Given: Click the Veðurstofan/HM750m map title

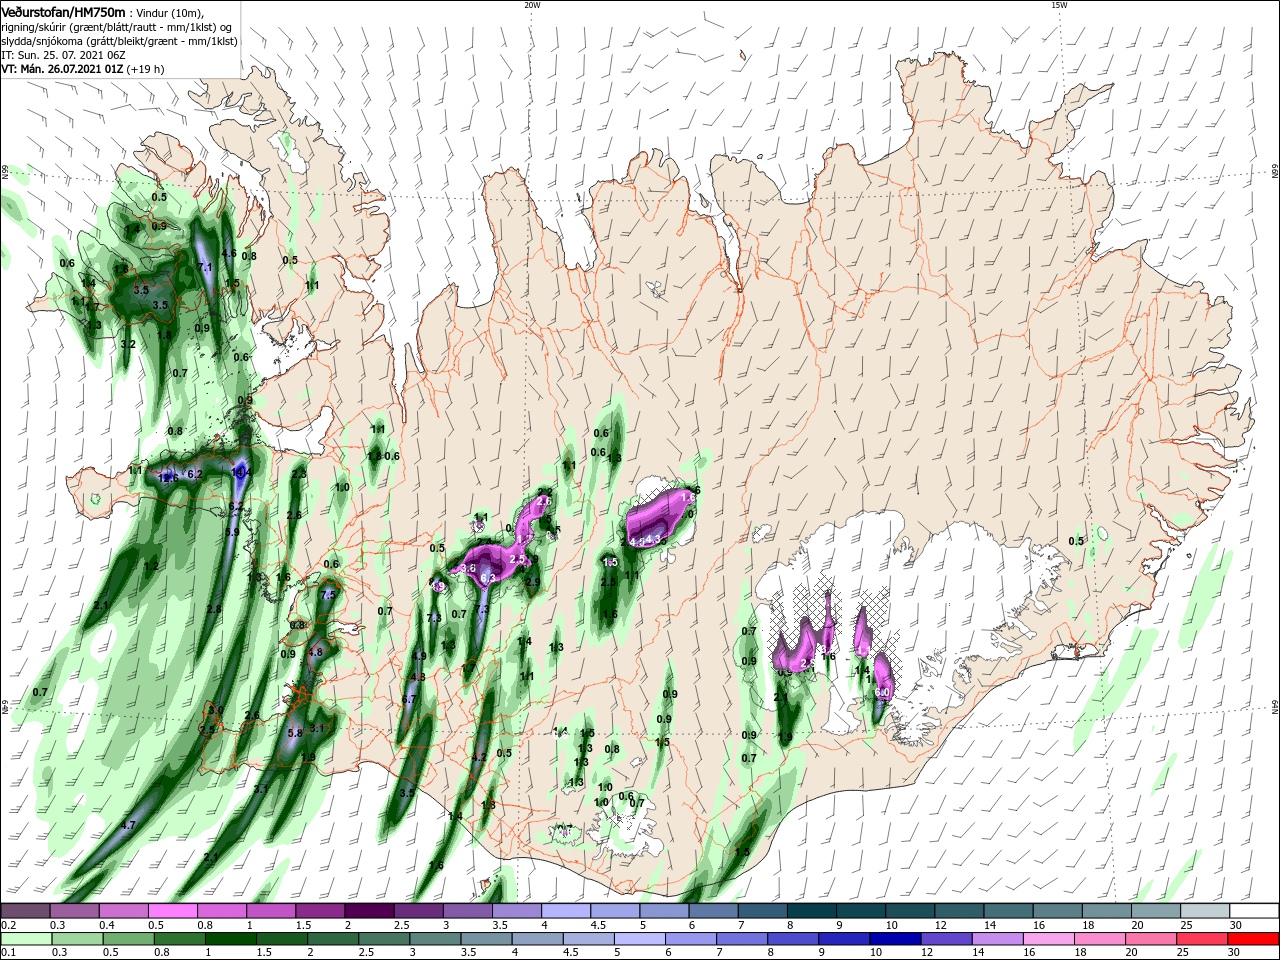Looking at the screenshot, I should (64, 12).
